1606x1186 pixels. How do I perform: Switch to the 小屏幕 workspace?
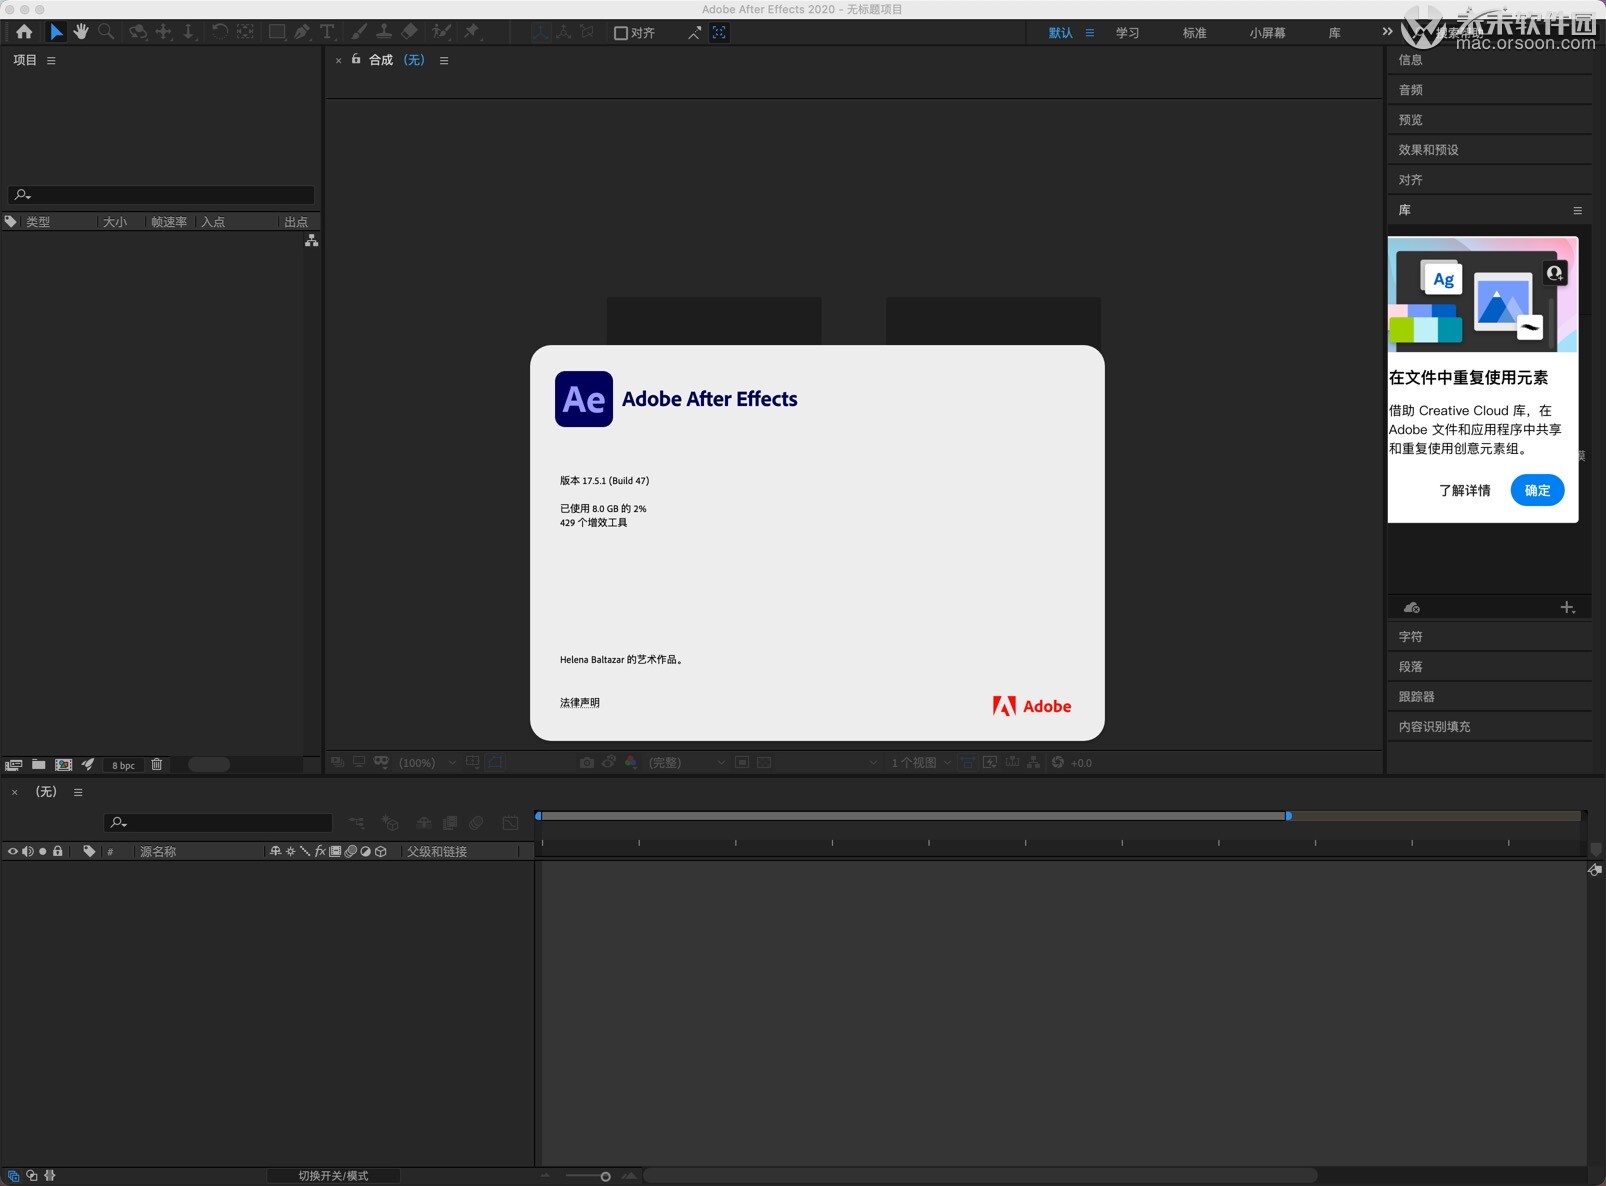coord(1267,33)
